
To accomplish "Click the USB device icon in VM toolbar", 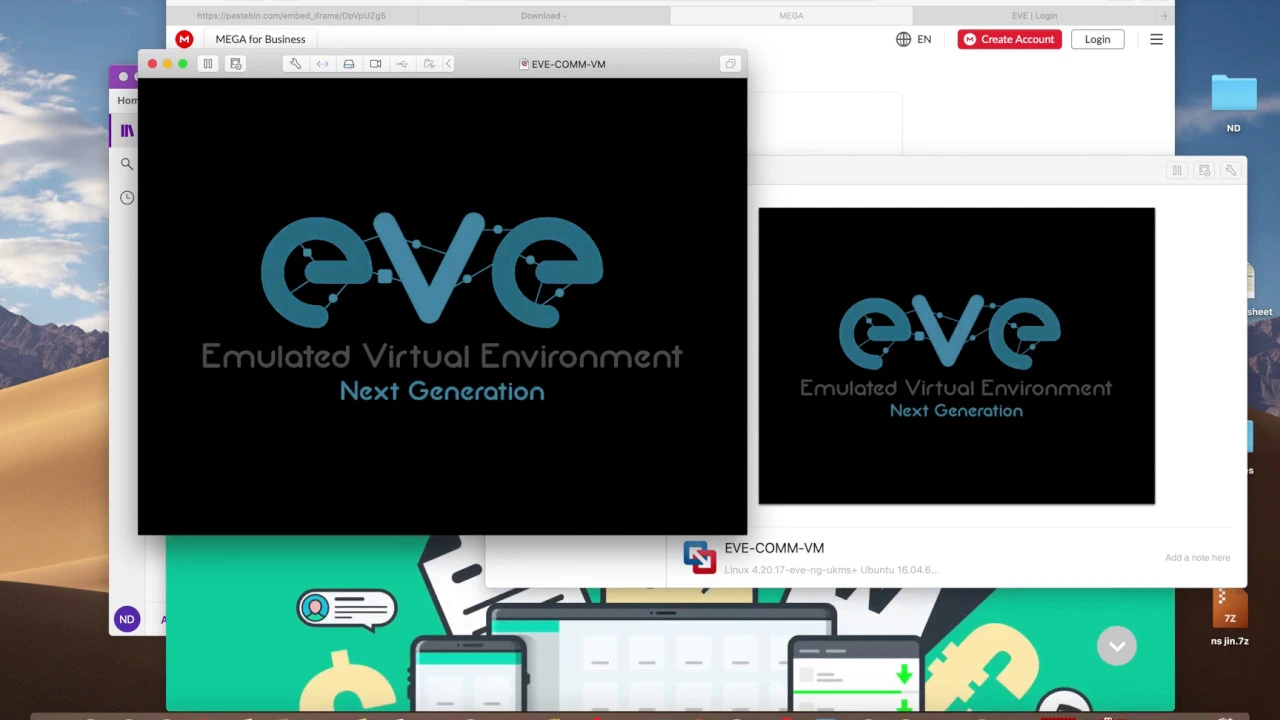I will tap(402, 64).
